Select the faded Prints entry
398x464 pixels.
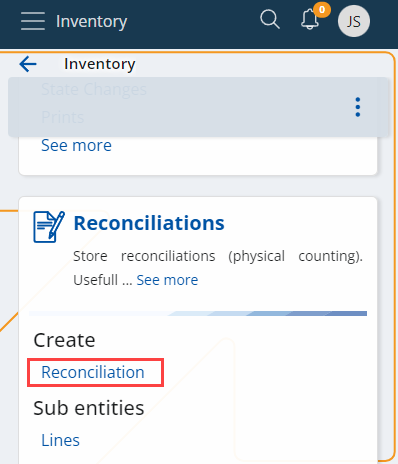tap(62, 117)
